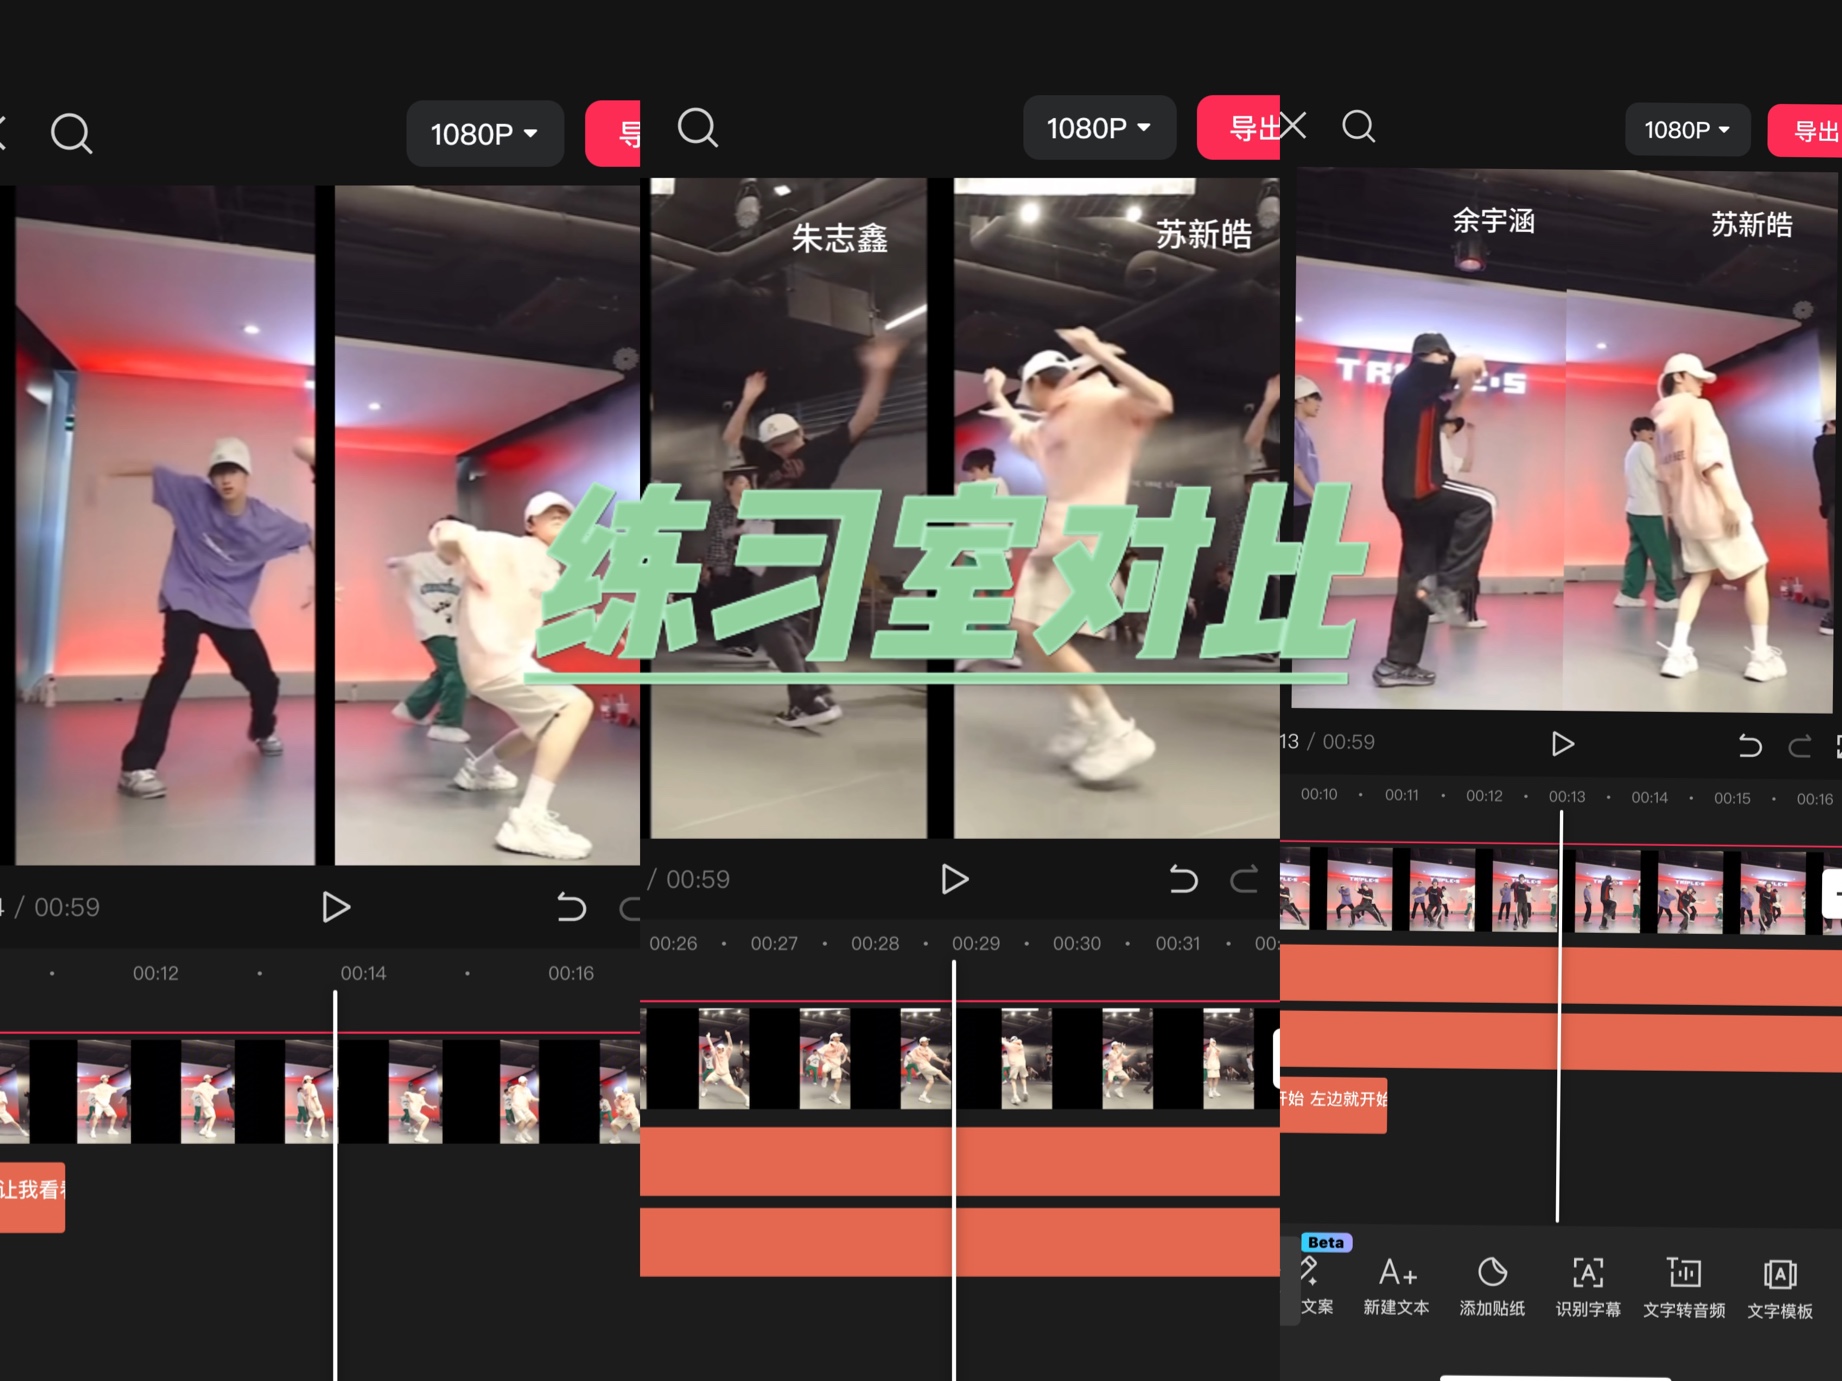Expand the 1080P dropdown in the right panel
The height and width of the screenshot is (1381, 1842).
pos(1686,130)
